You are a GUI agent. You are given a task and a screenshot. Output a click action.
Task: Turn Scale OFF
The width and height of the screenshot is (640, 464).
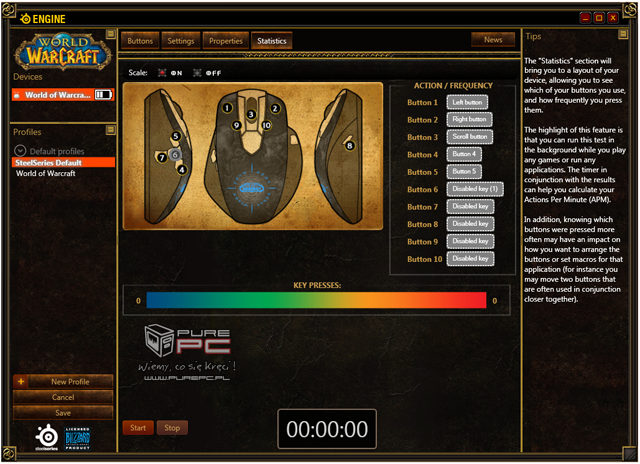pyautogui.click(x=197, y=73)
